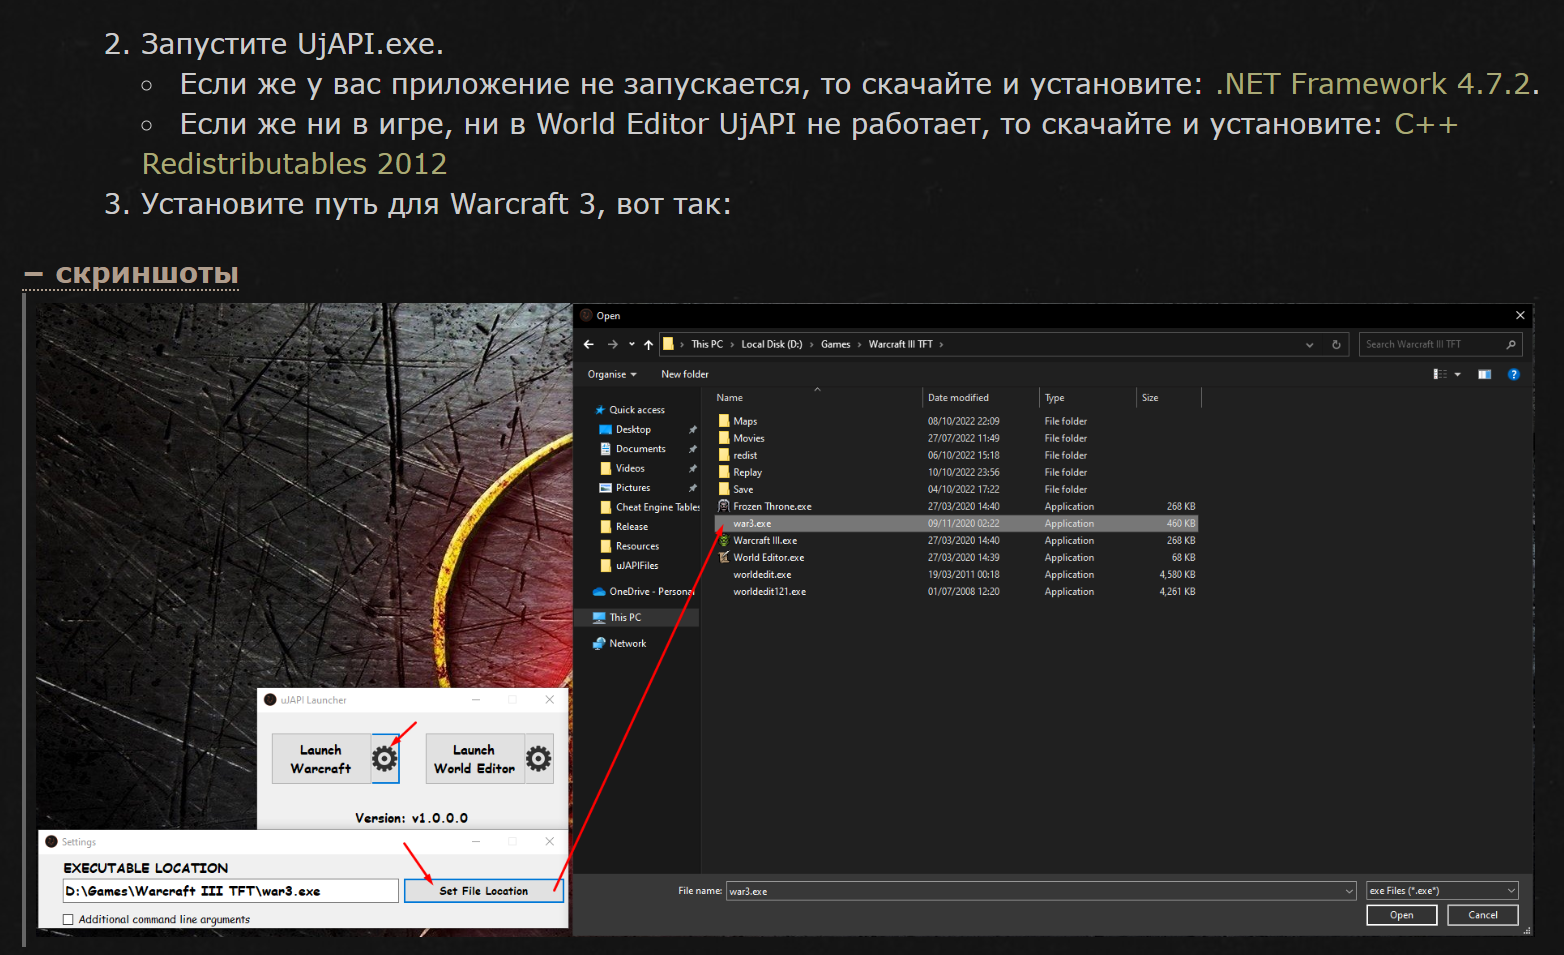The height and width of the screenshot is (955, 1564).
Task: Open the C++ Redistributables 2012 link
Action: tap(800, 144)
